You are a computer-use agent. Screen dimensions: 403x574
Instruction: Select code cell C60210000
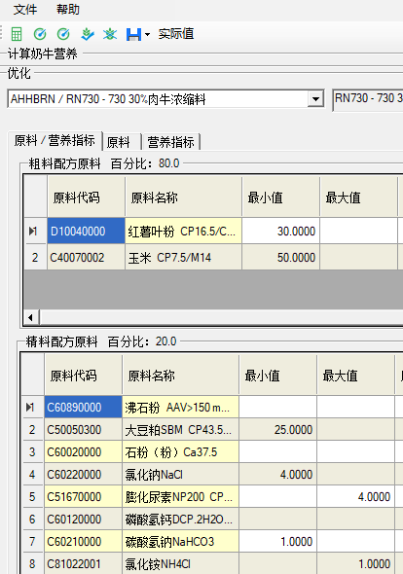point(83,541)
